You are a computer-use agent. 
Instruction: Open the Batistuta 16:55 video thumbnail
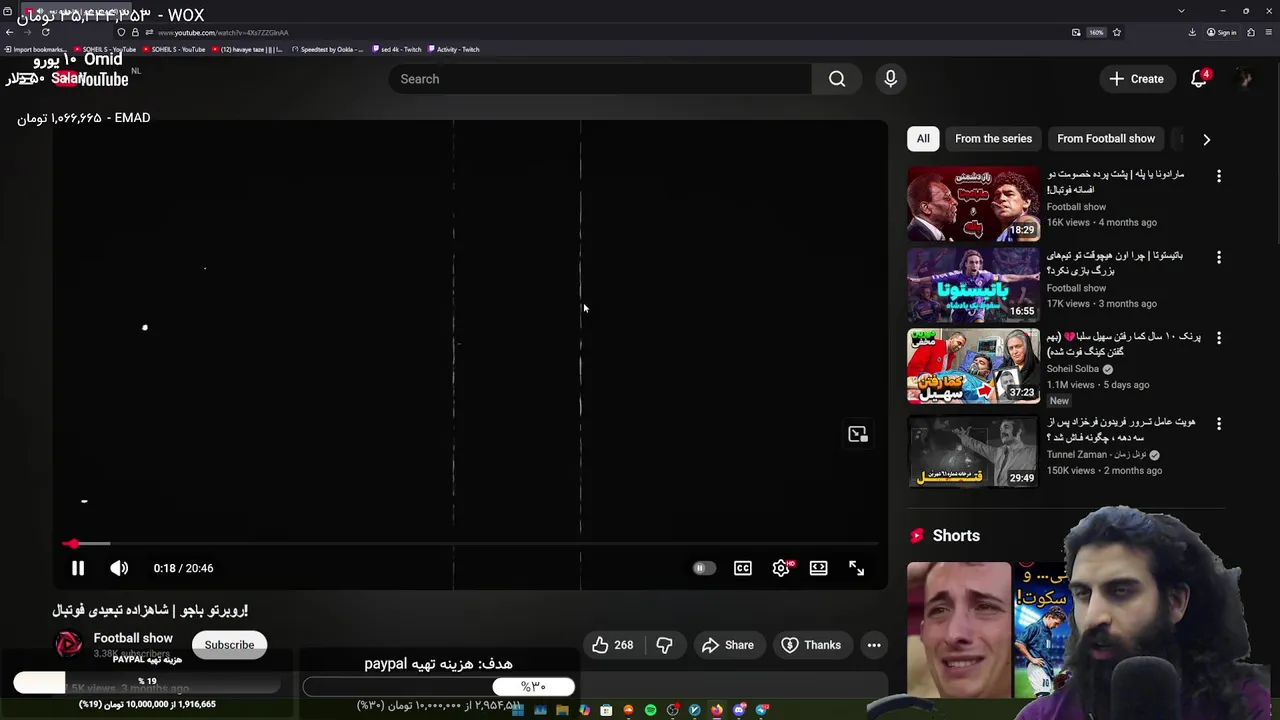(973, 285)
